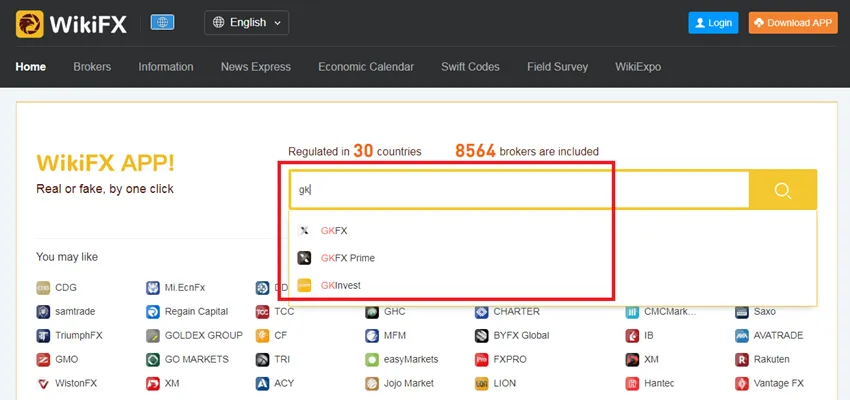Click the Hantec broker icon
This screenshot has width=850, height=400.
(632, 383)
